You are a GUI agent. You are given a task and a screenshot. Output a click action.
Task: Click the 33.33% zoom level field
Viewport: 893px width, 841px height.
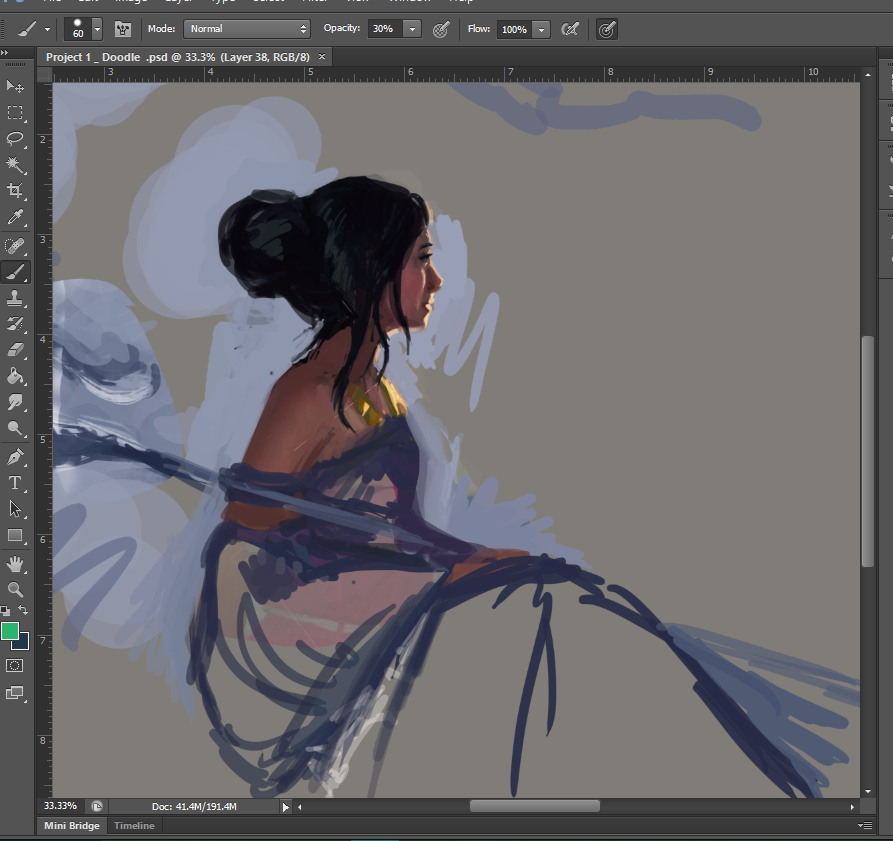(x=60, y=806)
